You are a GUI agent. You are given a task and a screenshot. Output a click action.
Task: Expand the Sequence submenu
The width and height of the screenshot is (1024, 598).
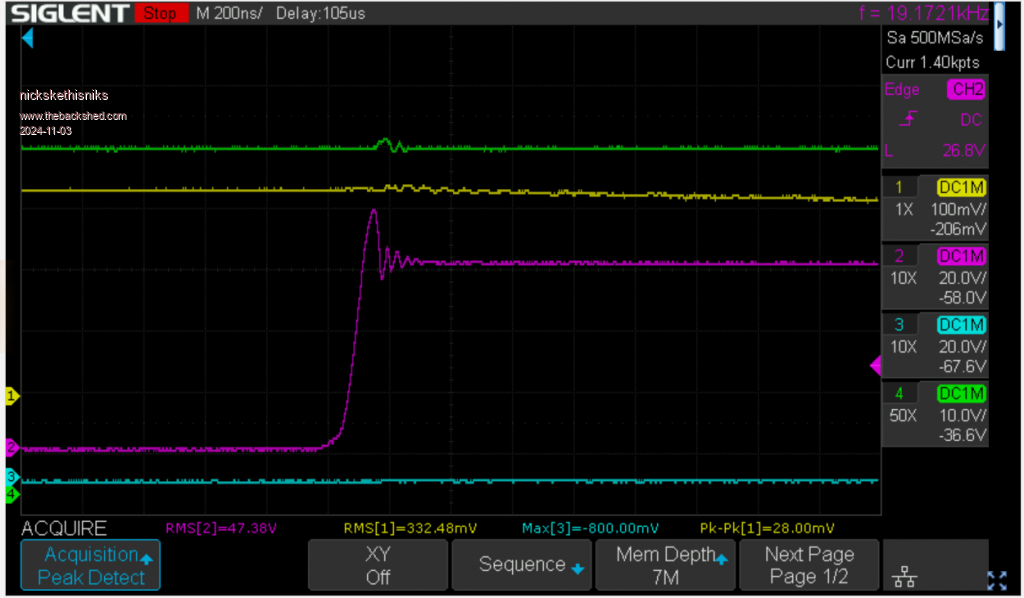(x=522, y=565)
